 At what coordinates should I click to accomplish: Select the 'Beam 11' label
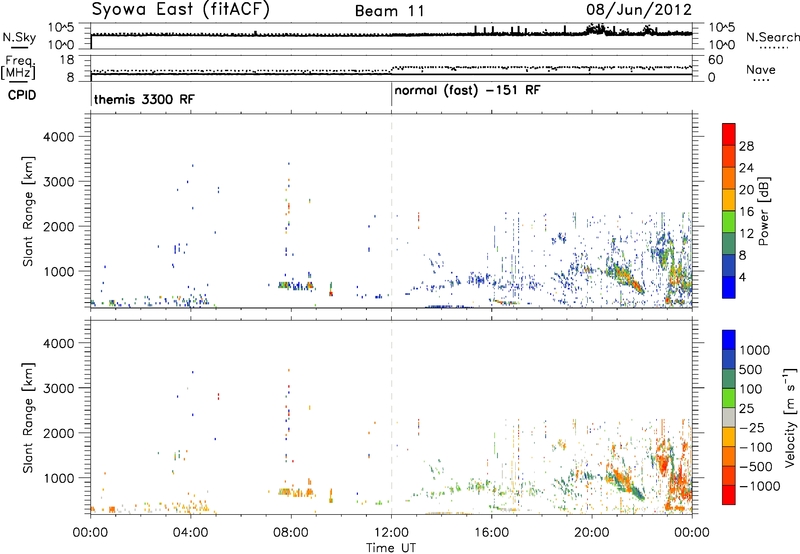pyautogui.click(x=389, y=11)
